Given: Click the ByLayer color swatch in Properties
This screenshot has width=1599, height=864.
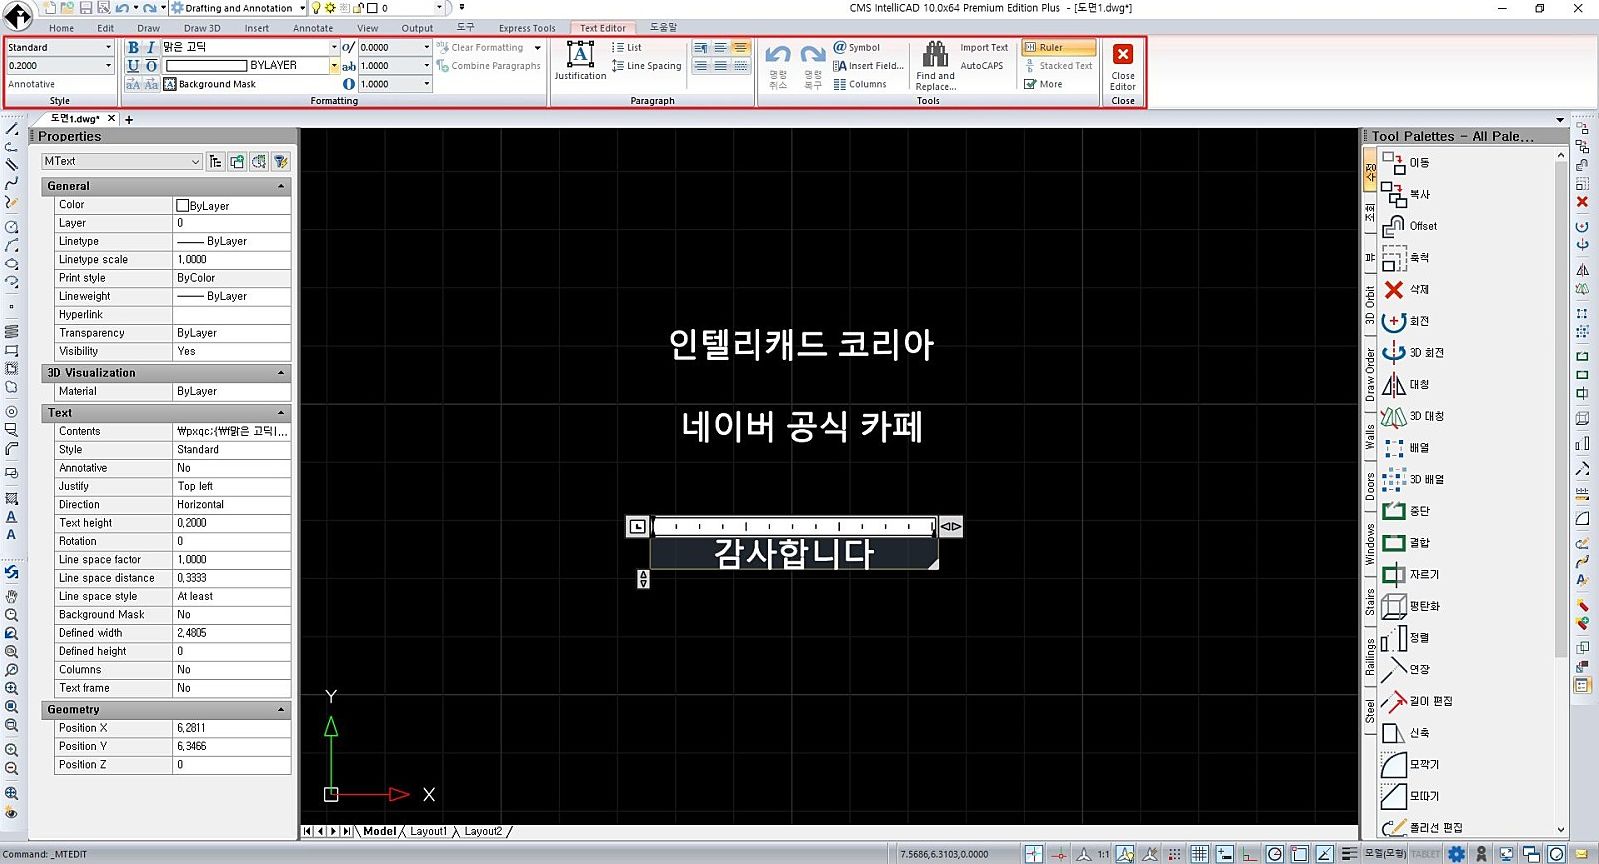Looking at the screenshot, I should 183,205.
